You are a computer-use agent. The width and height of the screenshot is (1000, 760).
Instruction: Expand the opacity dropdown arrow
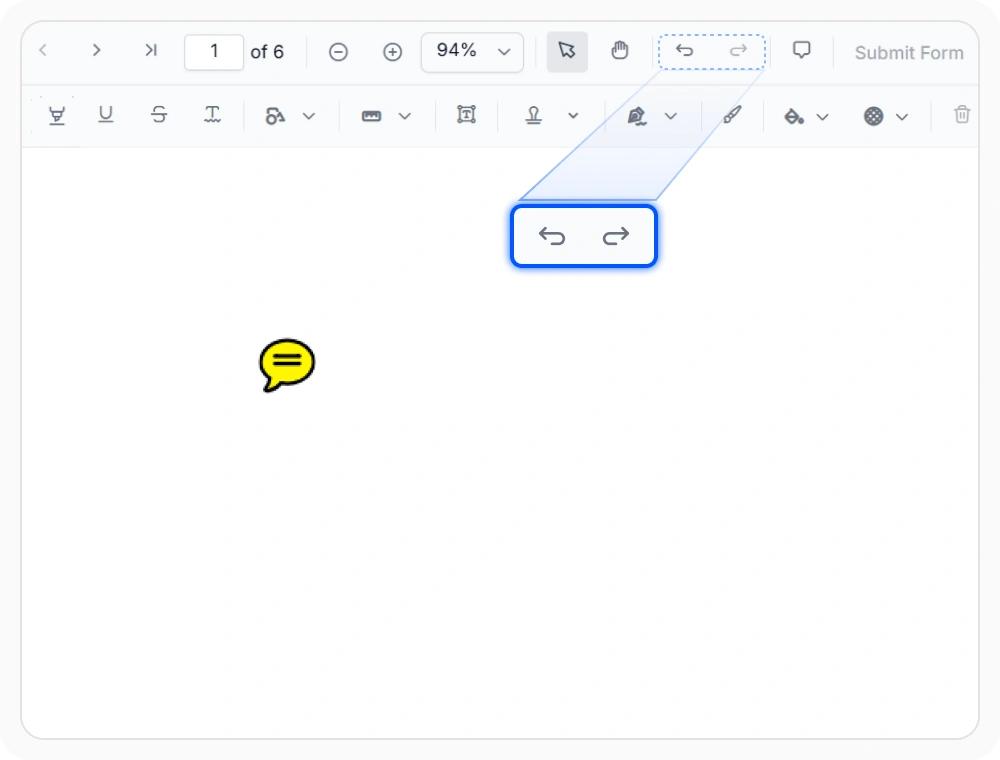[902, 117]
